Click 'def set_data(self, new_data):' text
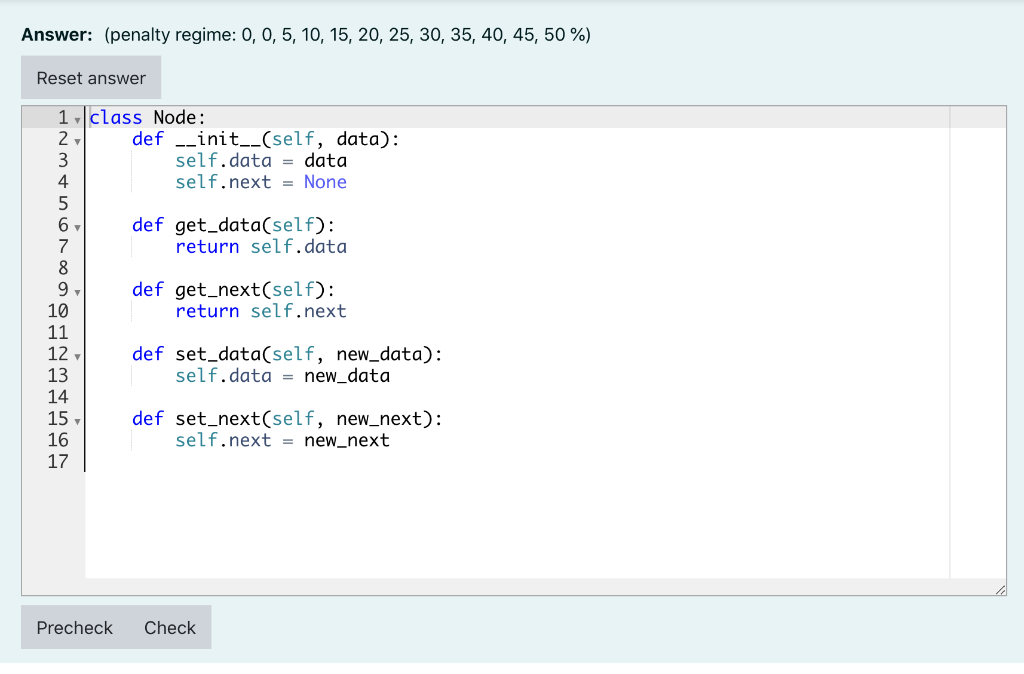Viewport: 1024px width, 674px height. point(287,354)
